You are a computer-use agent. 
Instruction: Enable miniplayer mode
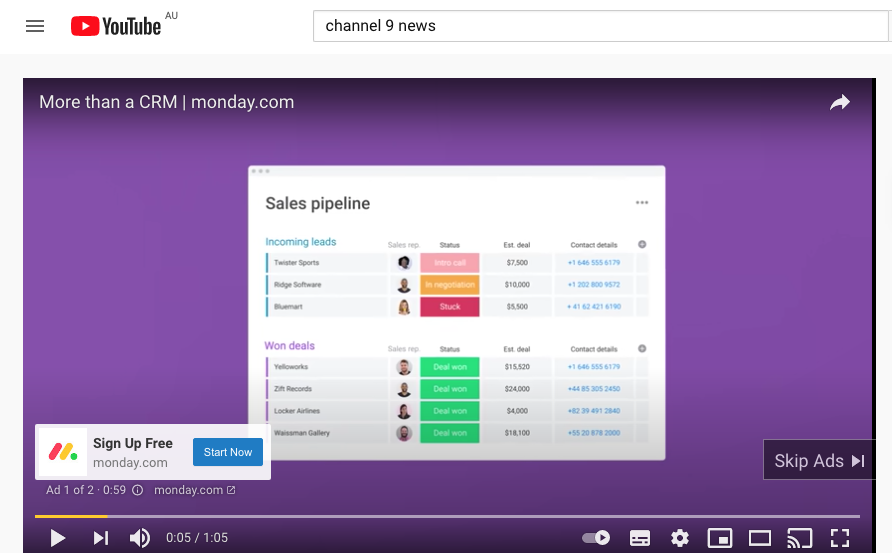[720, 538]
